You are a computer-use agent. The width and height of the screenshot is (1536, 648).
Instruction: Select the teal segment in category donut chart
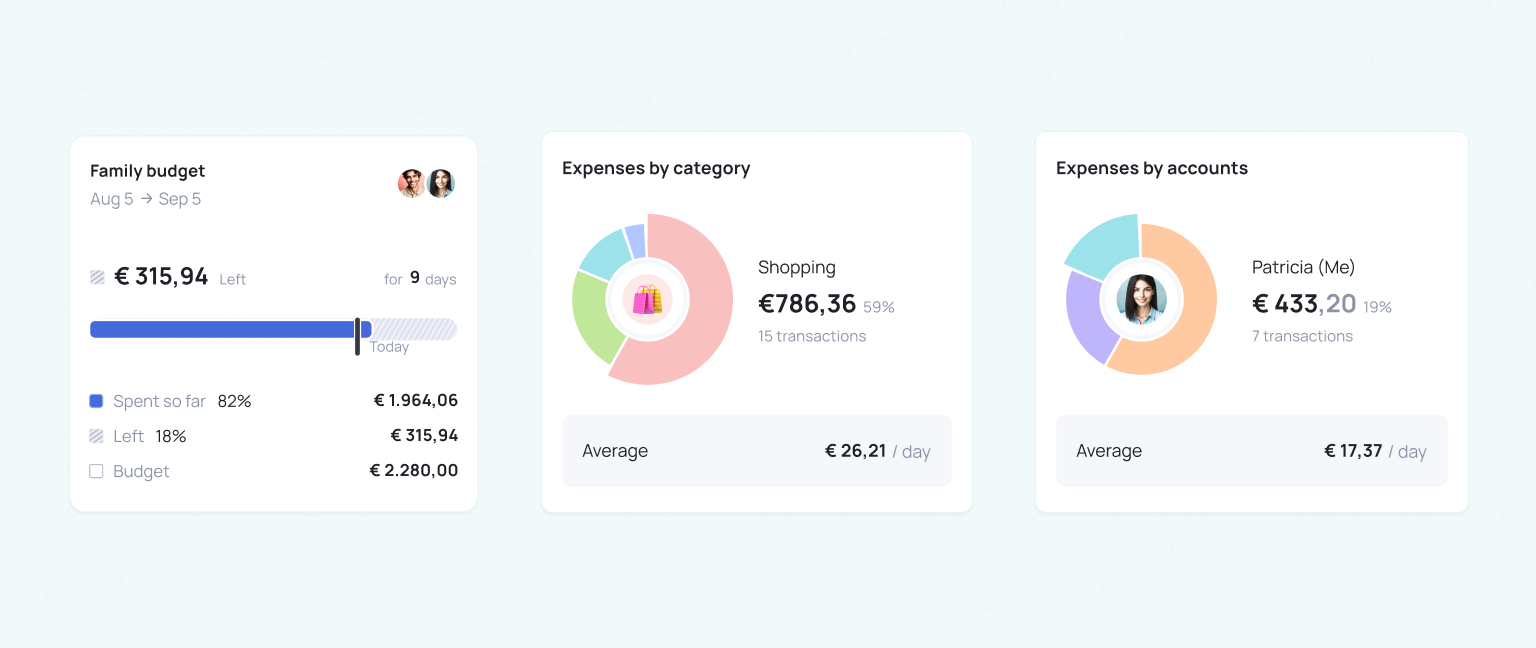click(x=604, y=254)
